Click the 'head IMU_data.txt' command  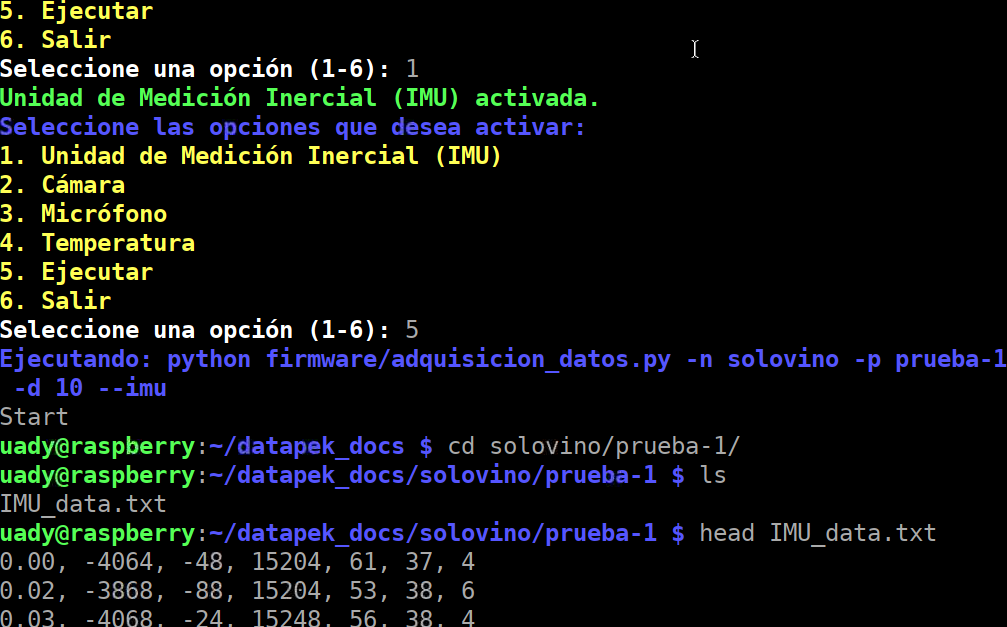click(818, 533)
